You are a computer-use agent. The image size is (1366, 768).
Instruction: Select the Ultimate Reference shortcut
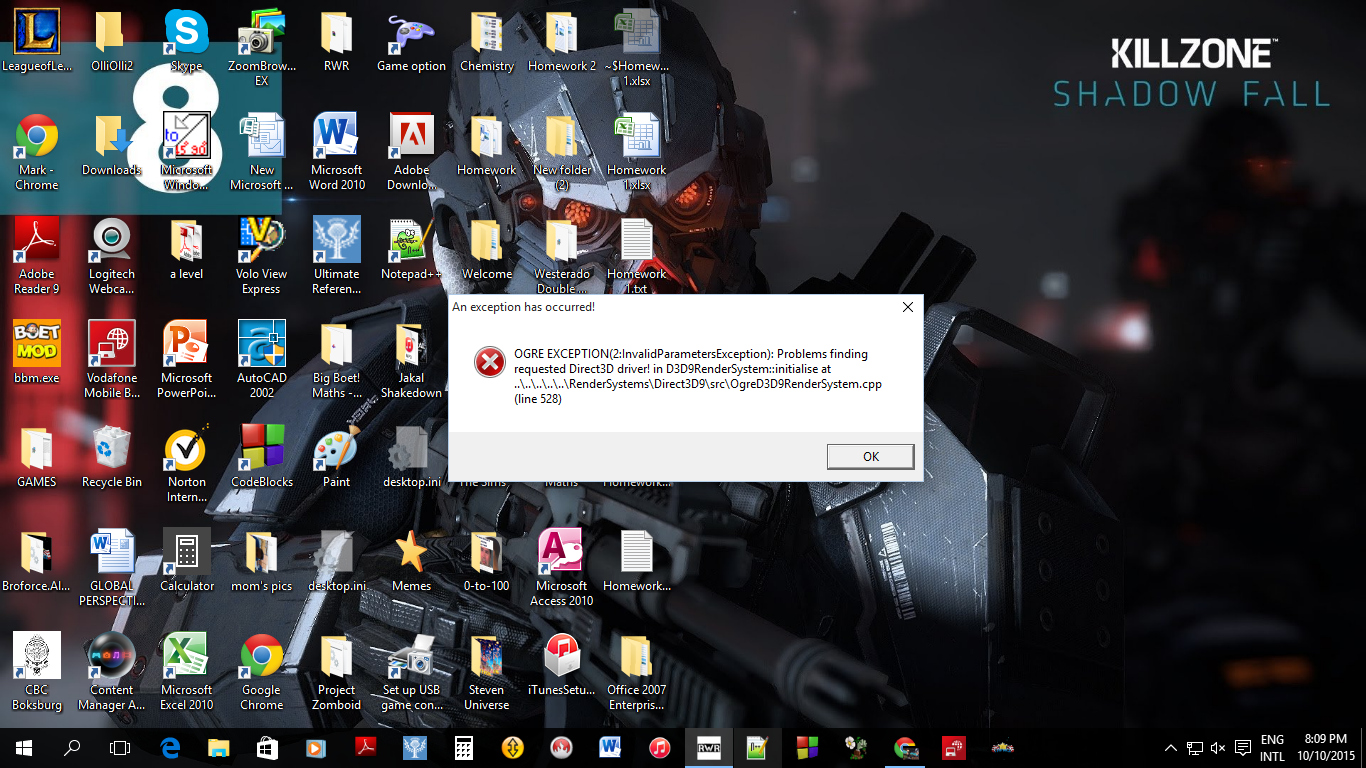(x=337, y=256)
